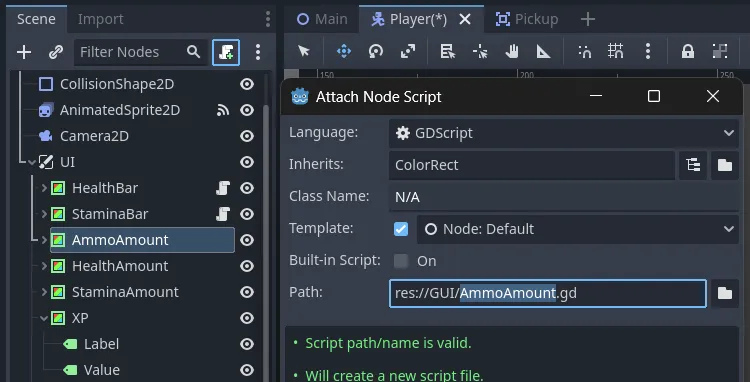Collapse the XP node
The height and width of the screenshot is (382, 750).
point(44,318)
